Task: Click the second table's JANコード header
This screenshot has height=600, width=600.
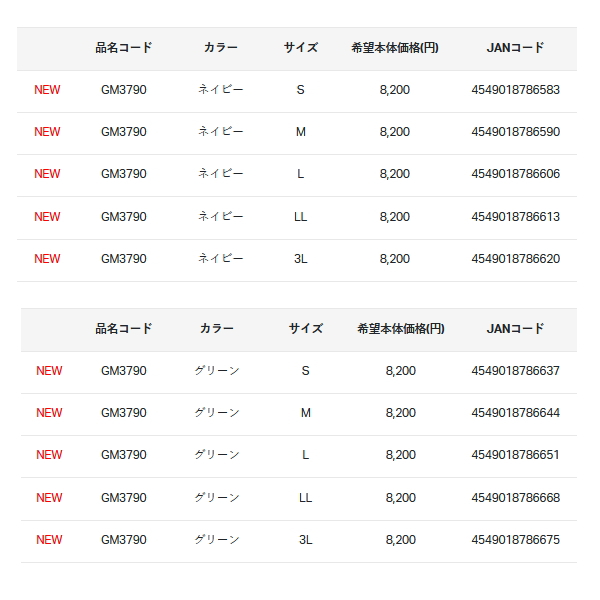Action: [x=515, y=328]
